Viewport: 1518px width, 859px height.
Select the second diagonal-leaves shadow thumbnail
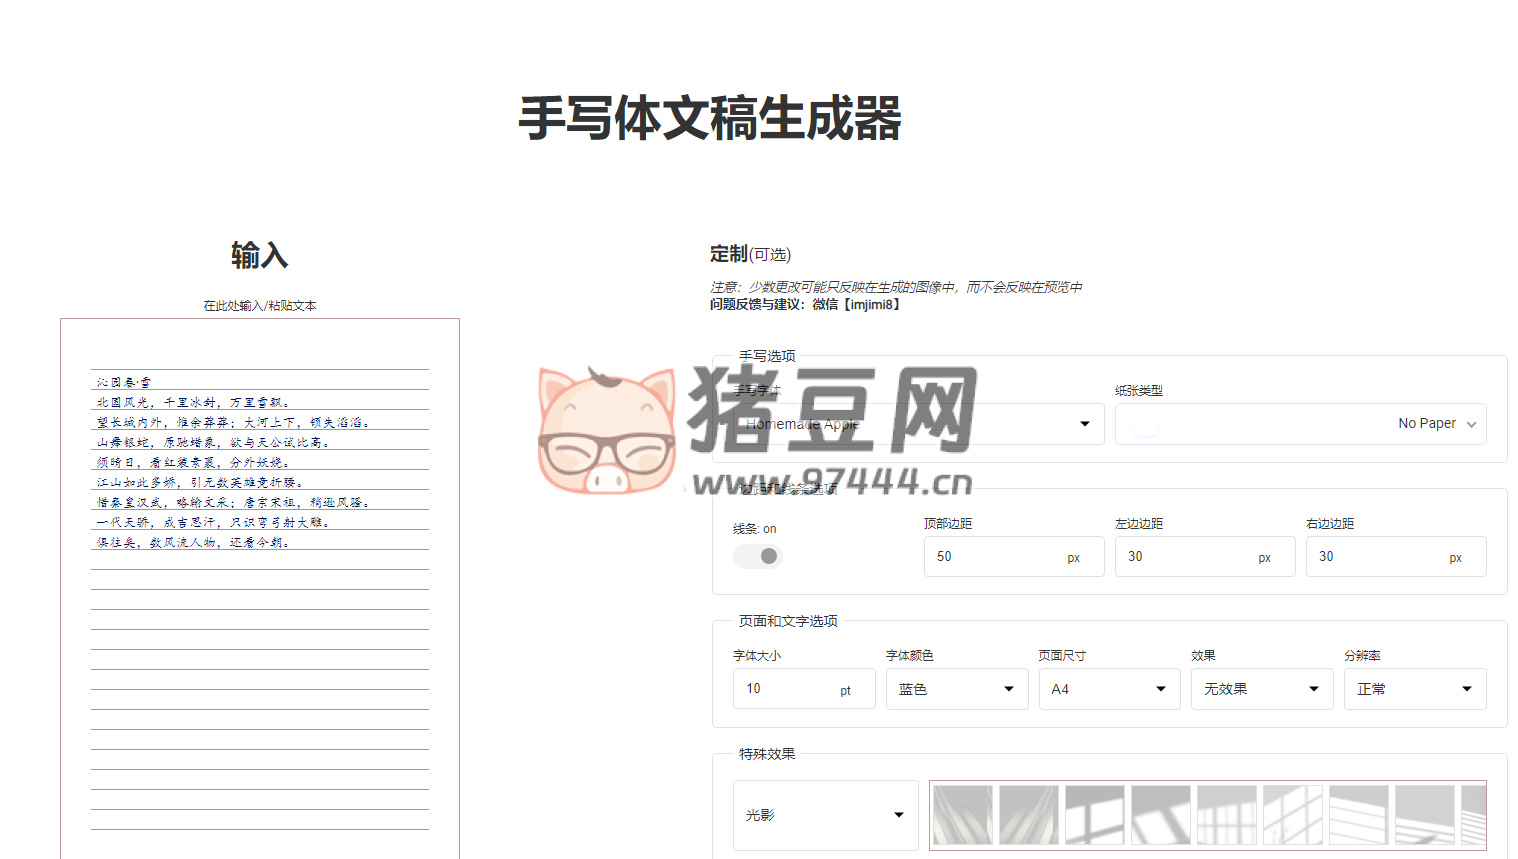[1026, 815]
